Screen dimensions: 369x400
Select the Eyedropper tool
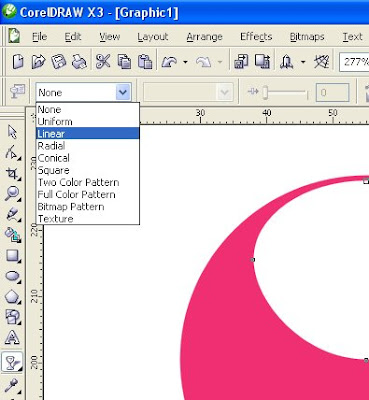click(x=12, y=386)
